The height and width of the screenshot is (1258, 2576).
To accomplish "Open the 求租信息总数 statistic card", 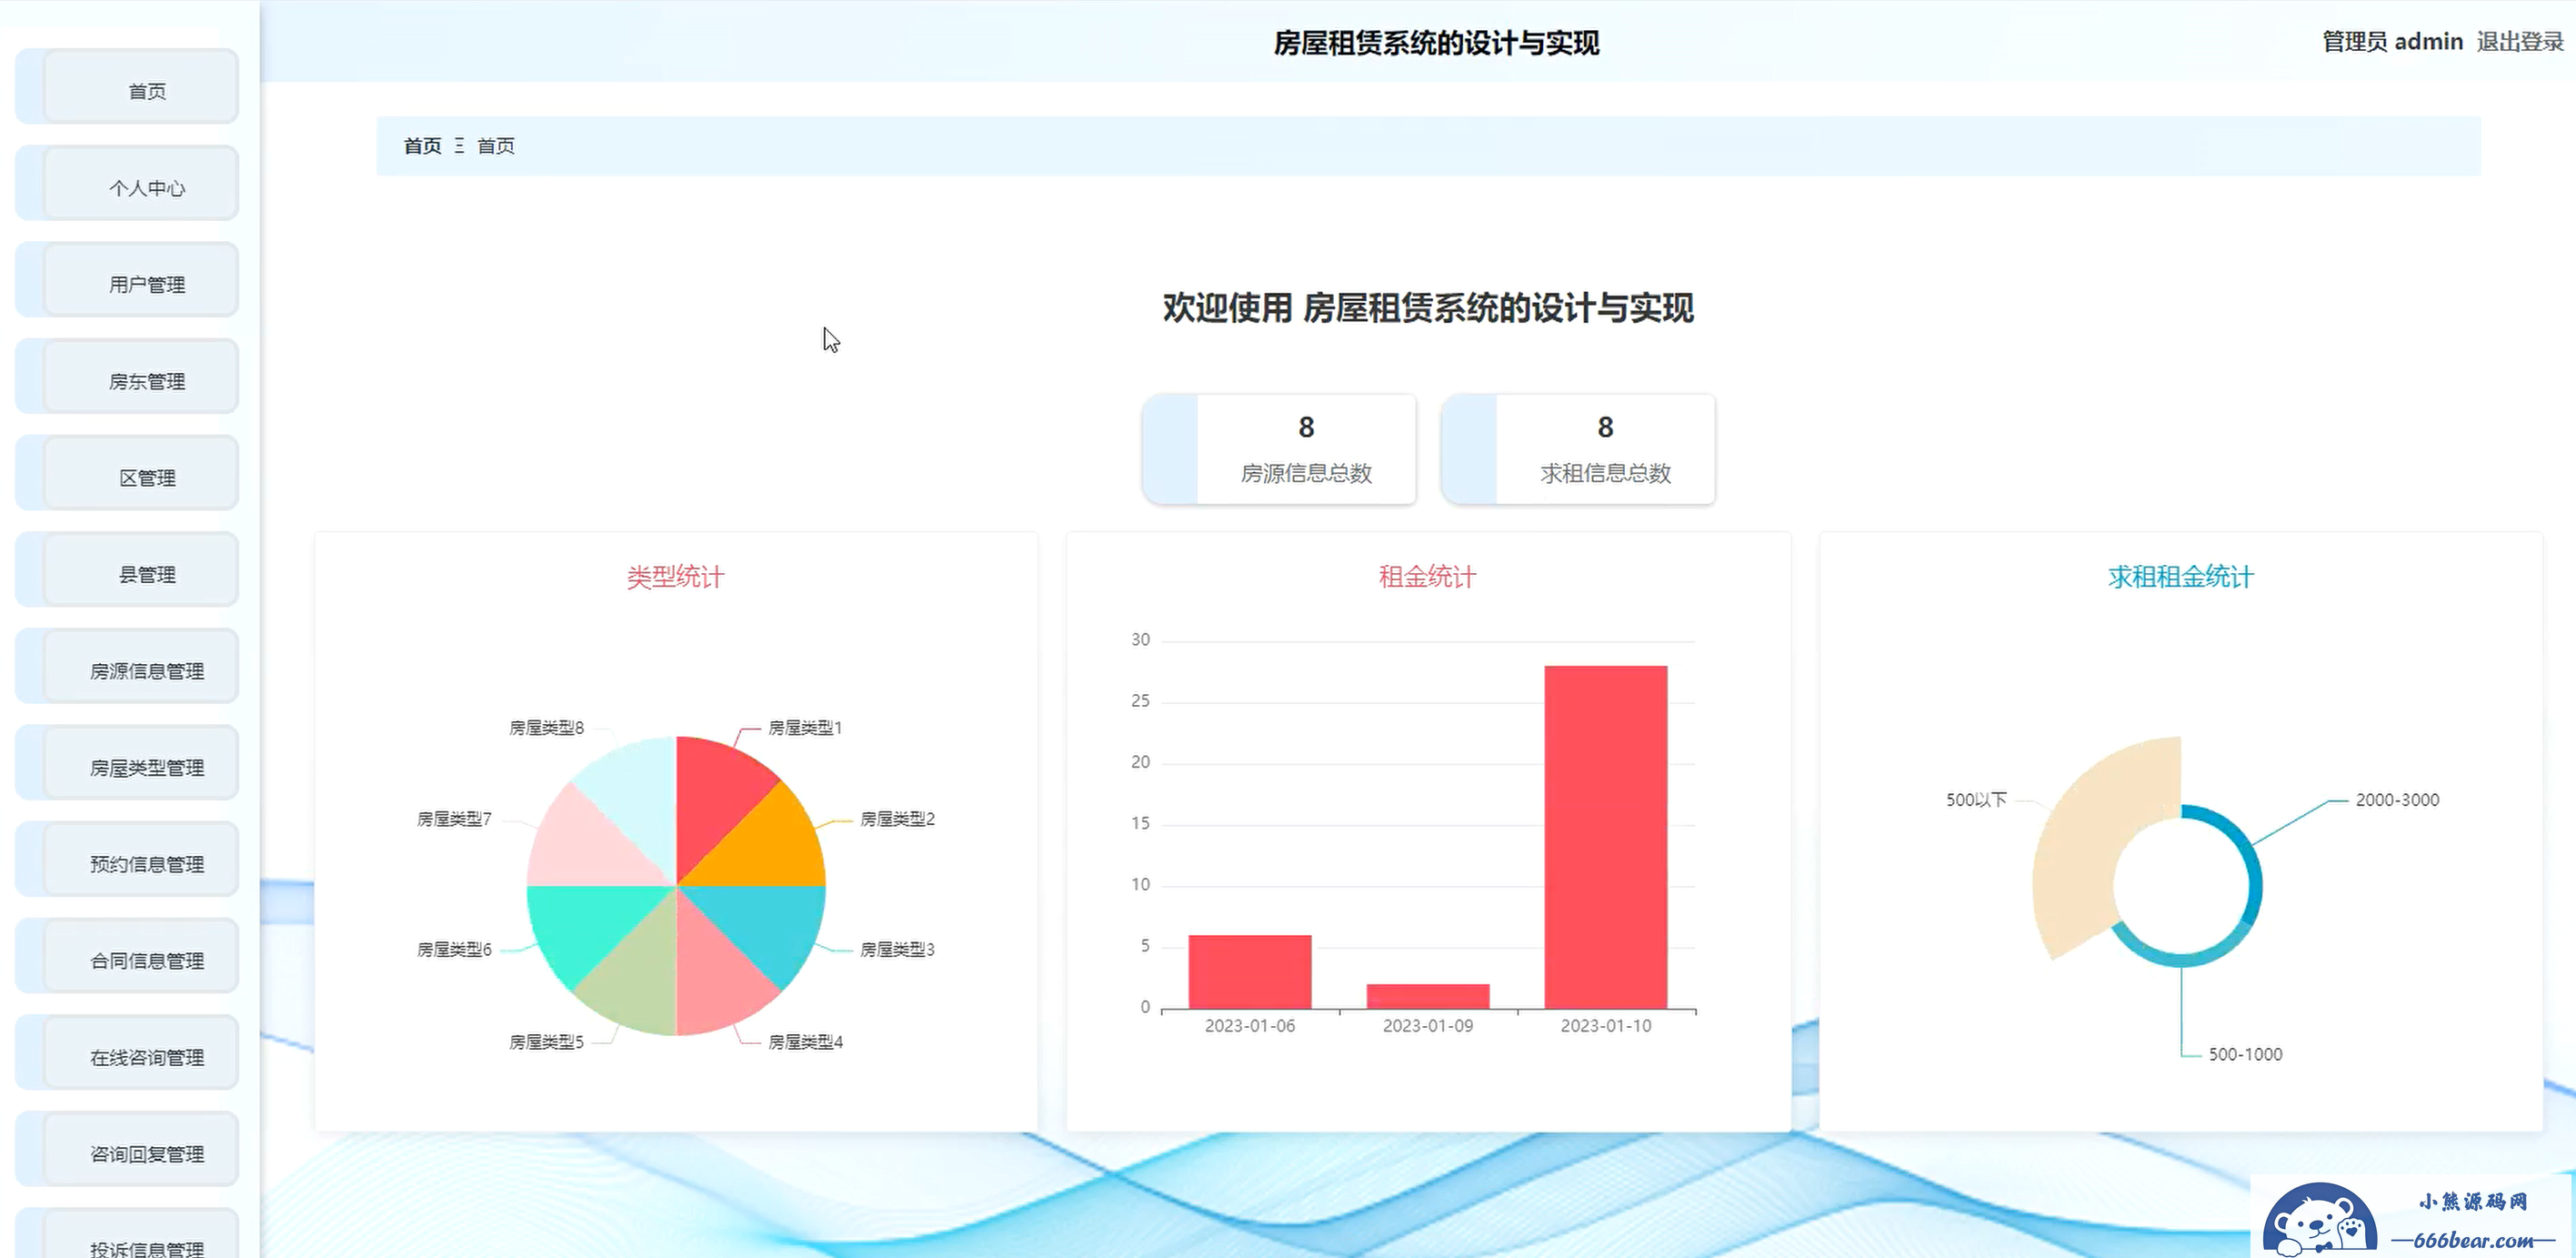I will tap(1578, 449).
